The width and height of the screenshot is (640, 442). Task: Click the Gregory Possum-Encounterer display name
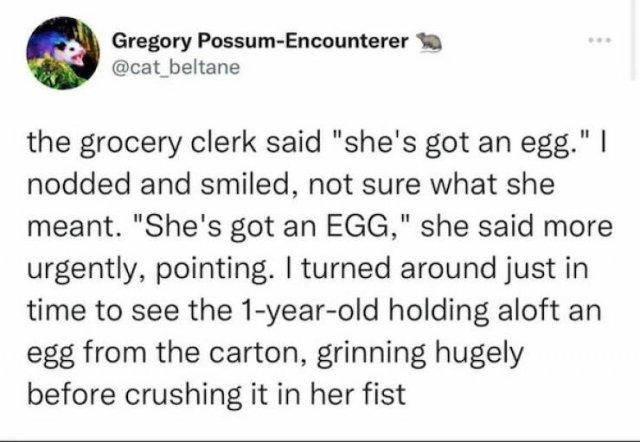(x=260, y=41)
